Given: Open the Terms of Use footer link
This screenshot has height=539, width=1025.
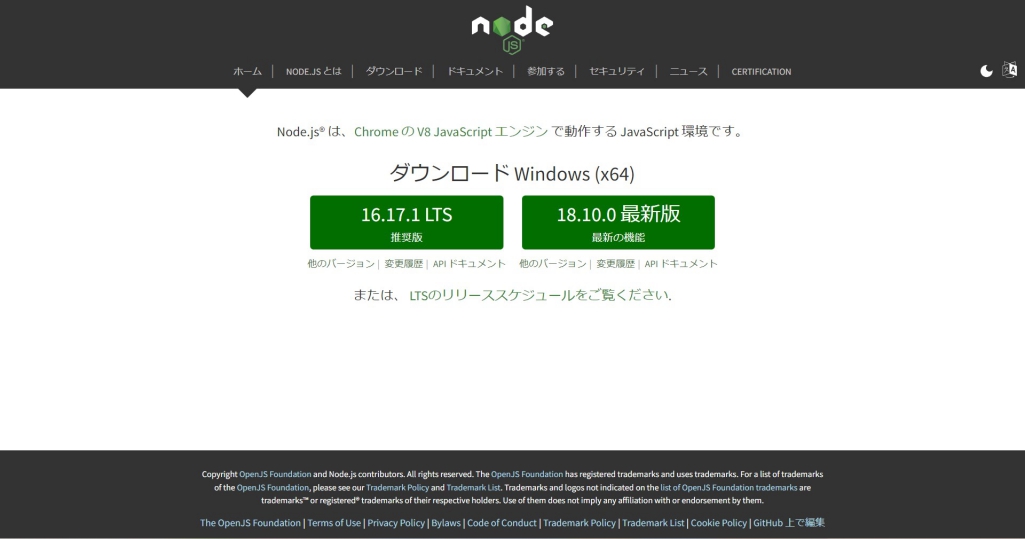Looking at the screenshot, I should point(334,523).
